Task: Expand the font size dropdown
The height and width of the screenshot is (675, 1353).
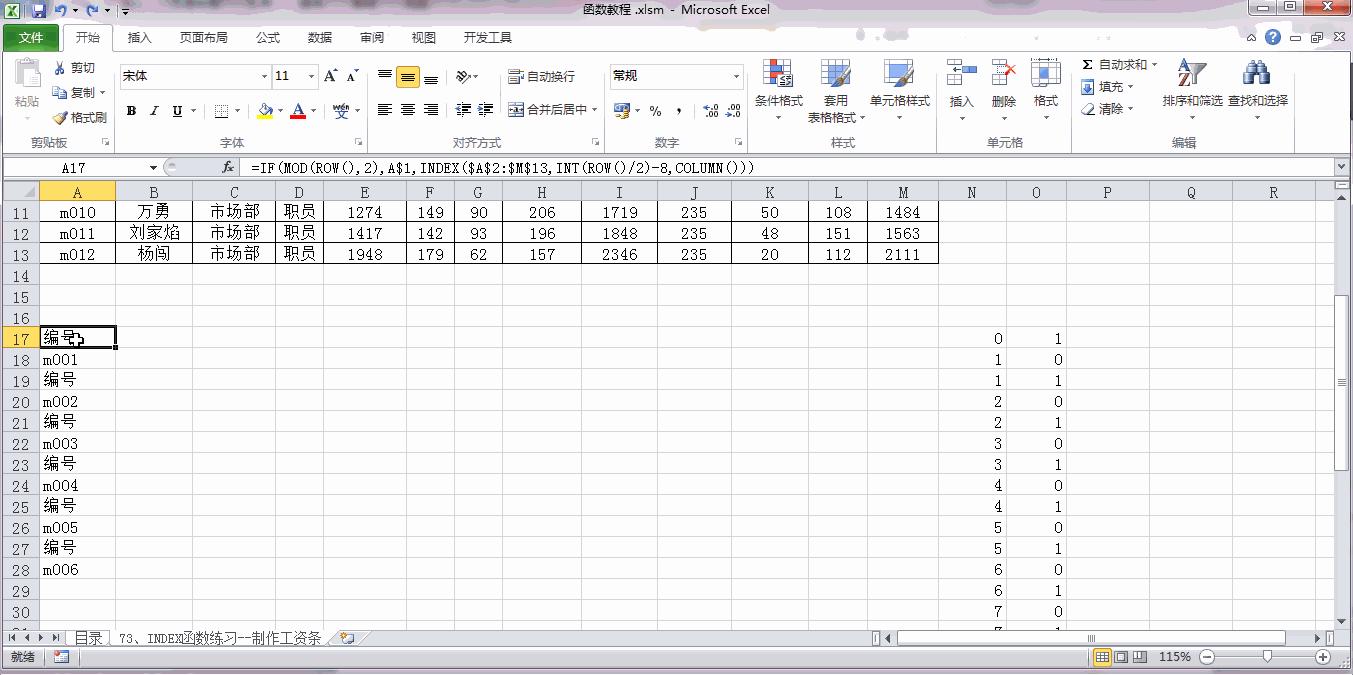Action: [x=309, y=76]
